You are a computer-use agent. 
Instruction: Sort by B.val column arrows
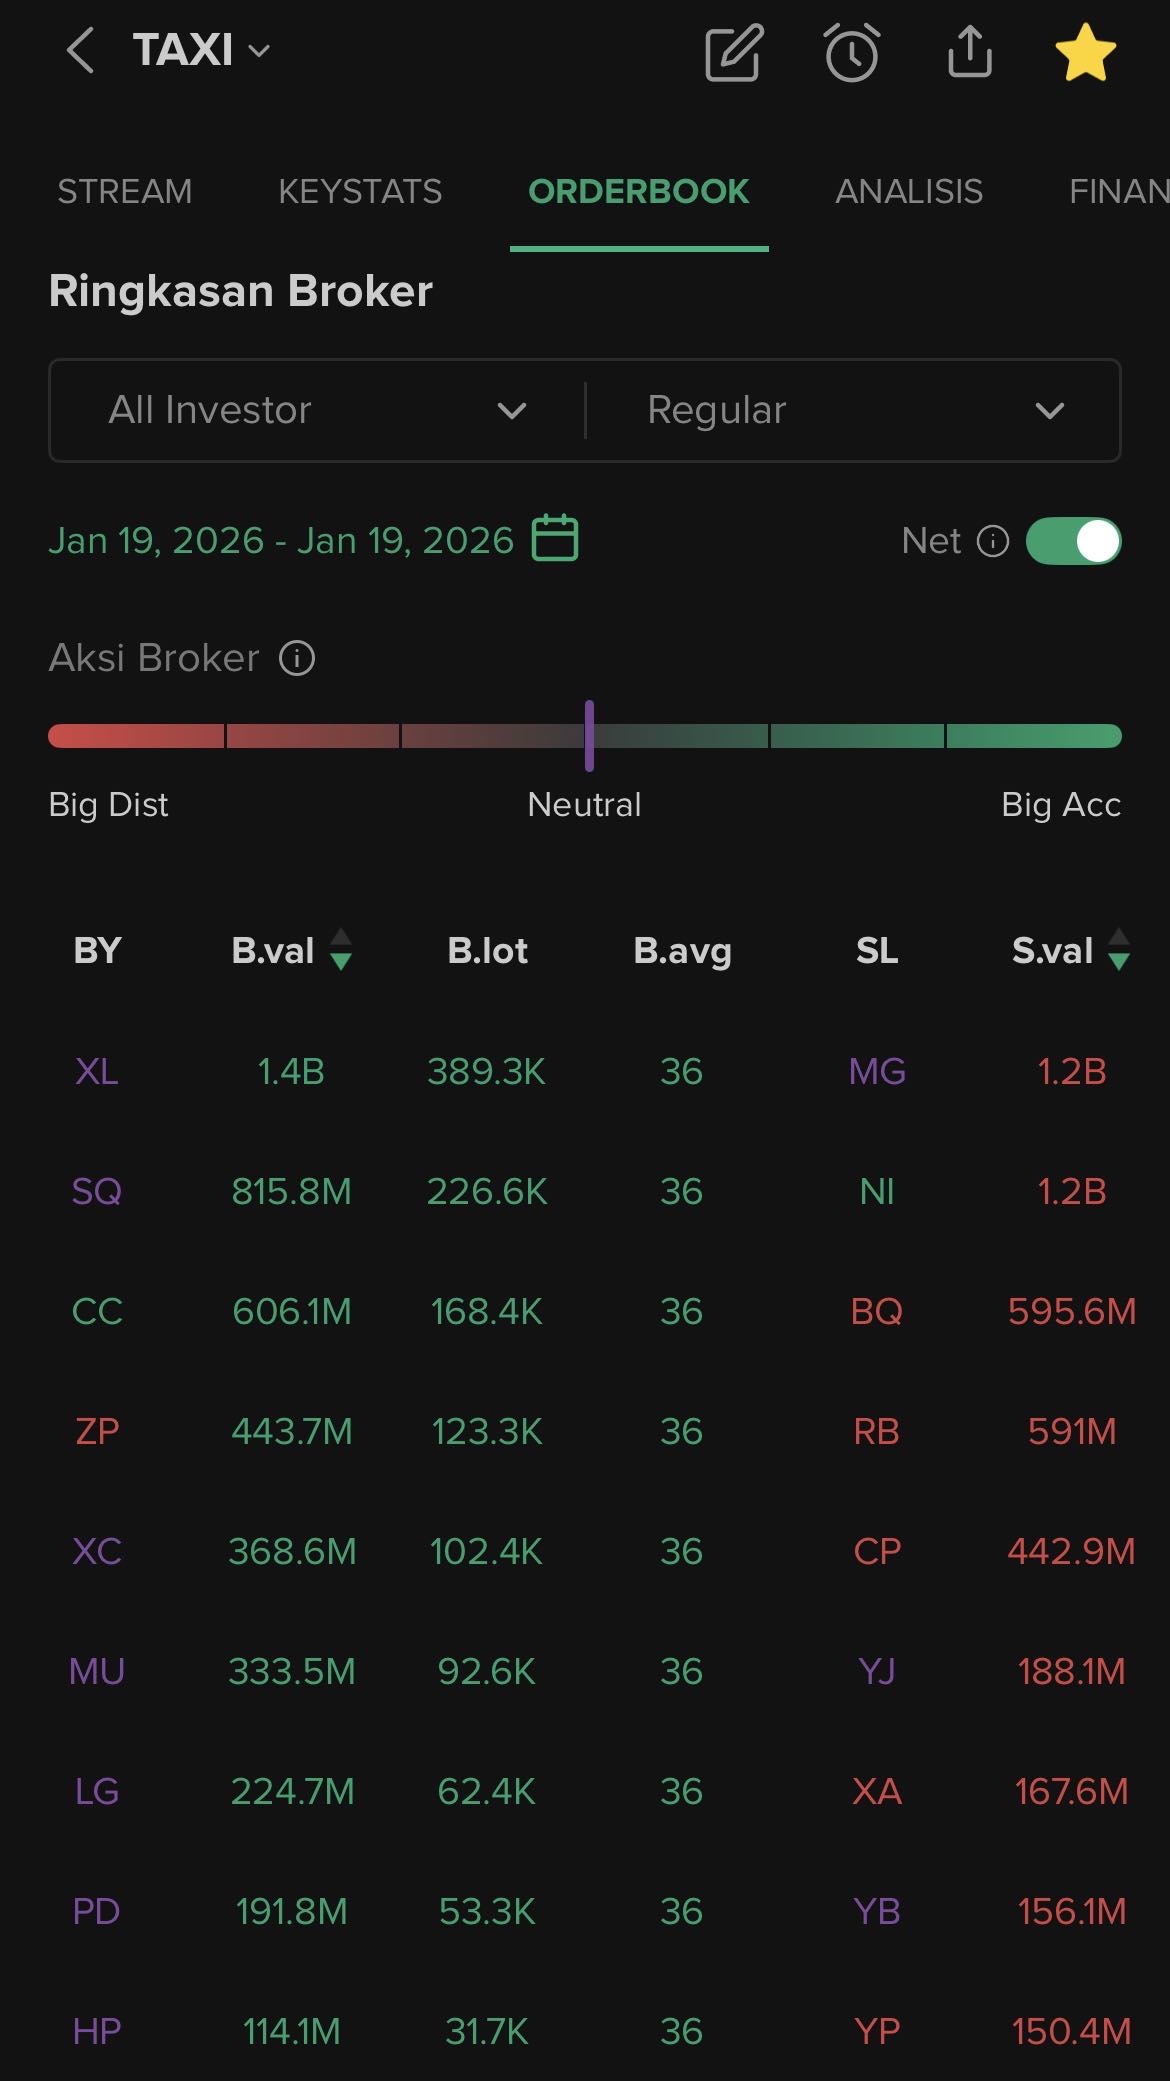tap(341, 950)
